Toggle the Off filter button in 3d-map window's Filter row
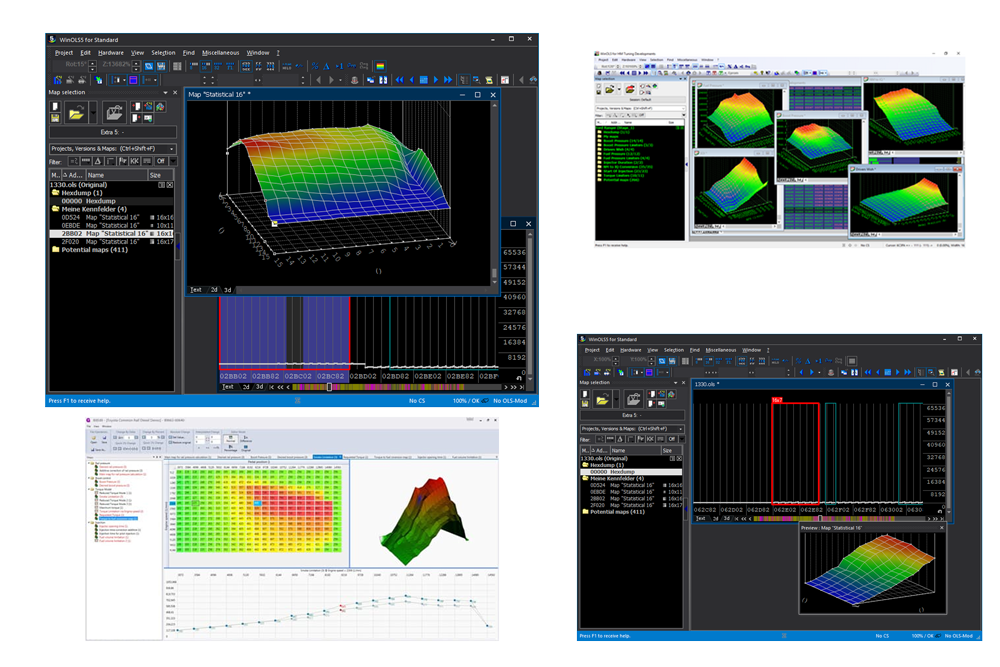Image resolution: width=1000 pixels, height=667 pixels. 161,161
